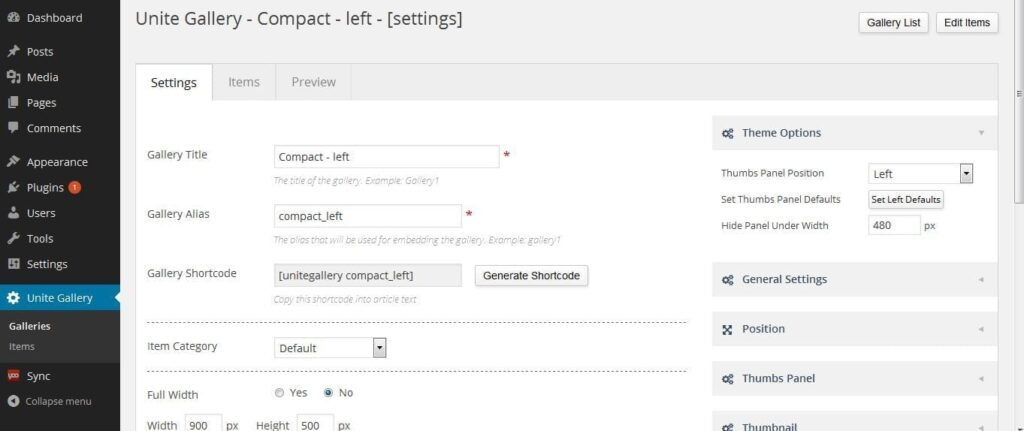Expand the Position settings section

pos(855,329)
